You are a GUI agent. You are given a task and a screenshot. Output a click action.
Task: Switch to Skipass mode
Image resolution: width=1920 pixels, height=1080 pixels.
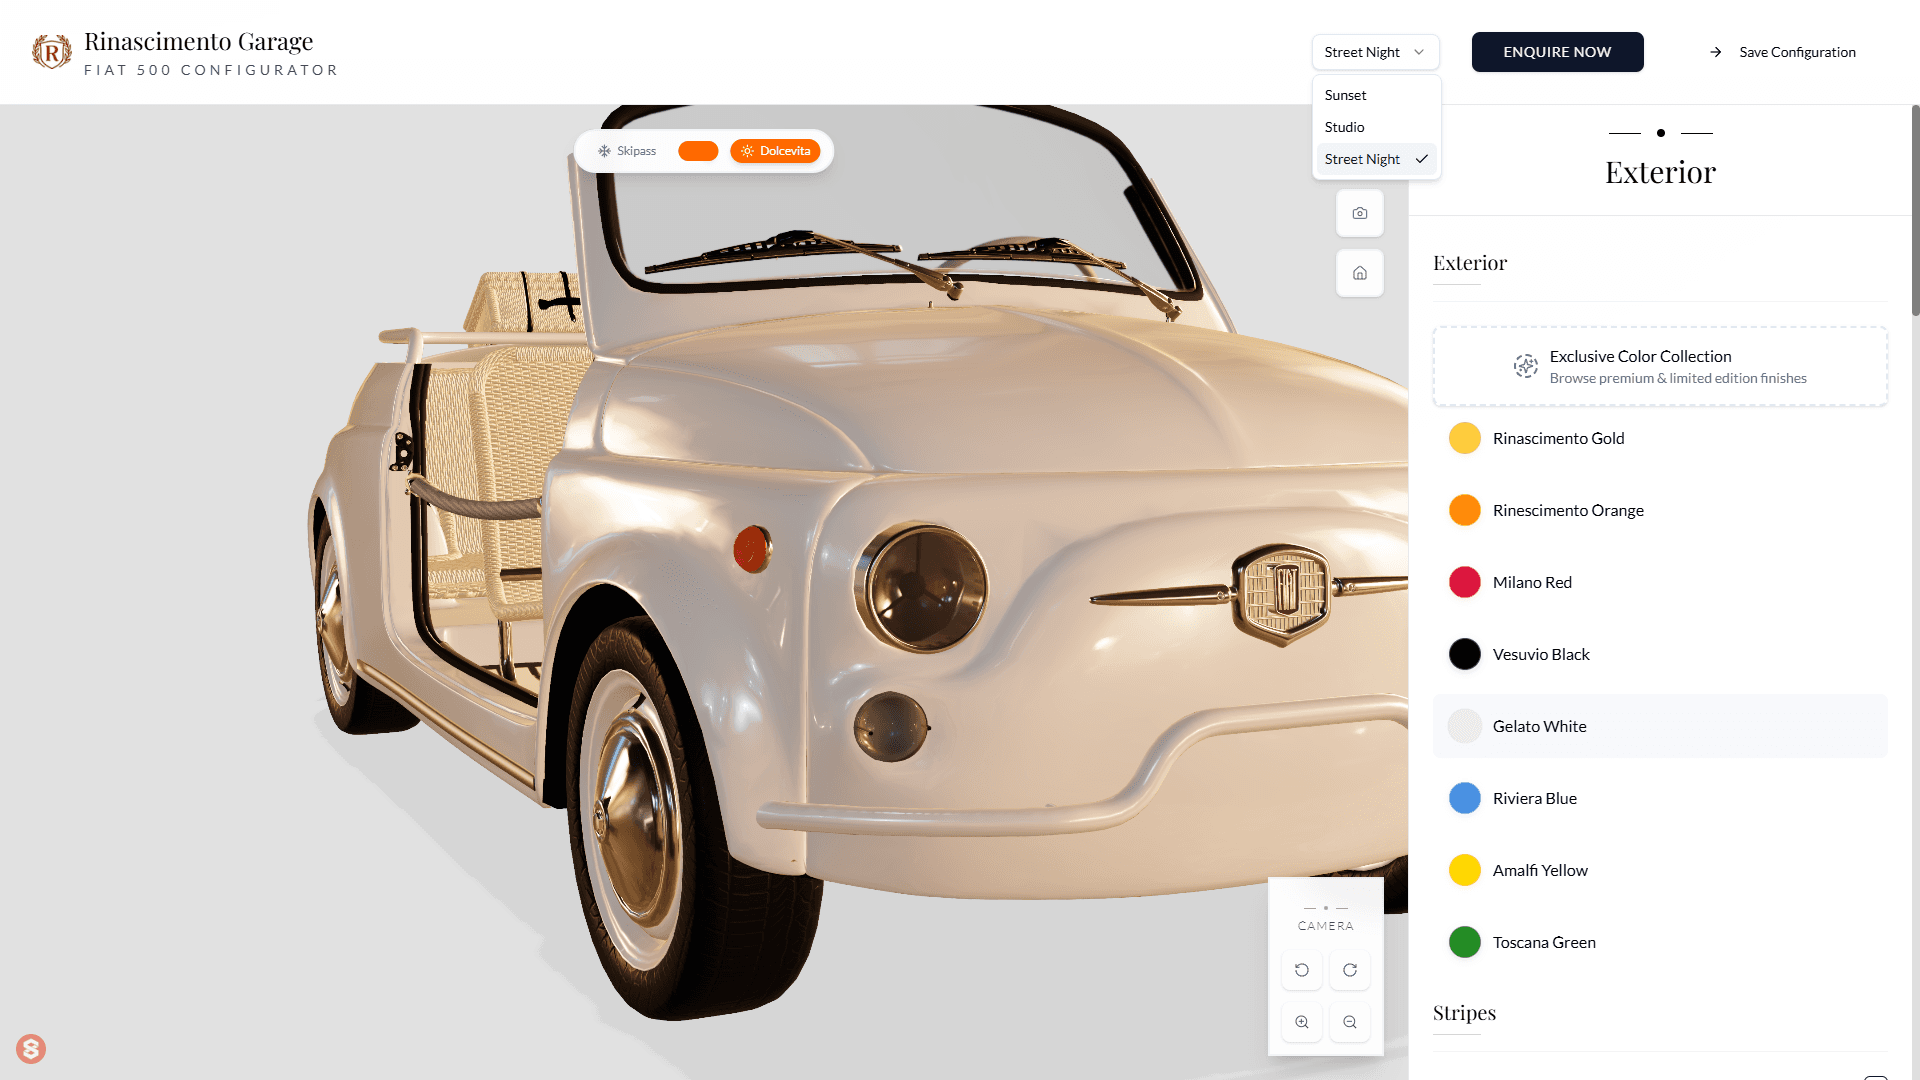627,151
